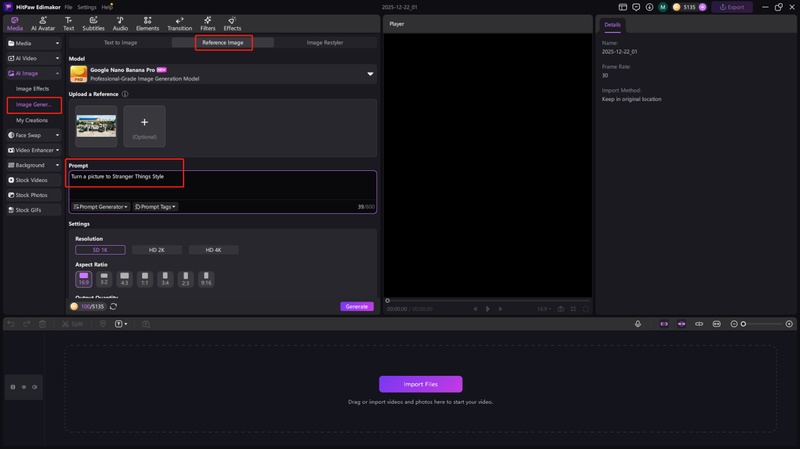Viewport: 800px width, 449px height.
Task: Switch to Image Restyler tab
Action: click(325, 42)
